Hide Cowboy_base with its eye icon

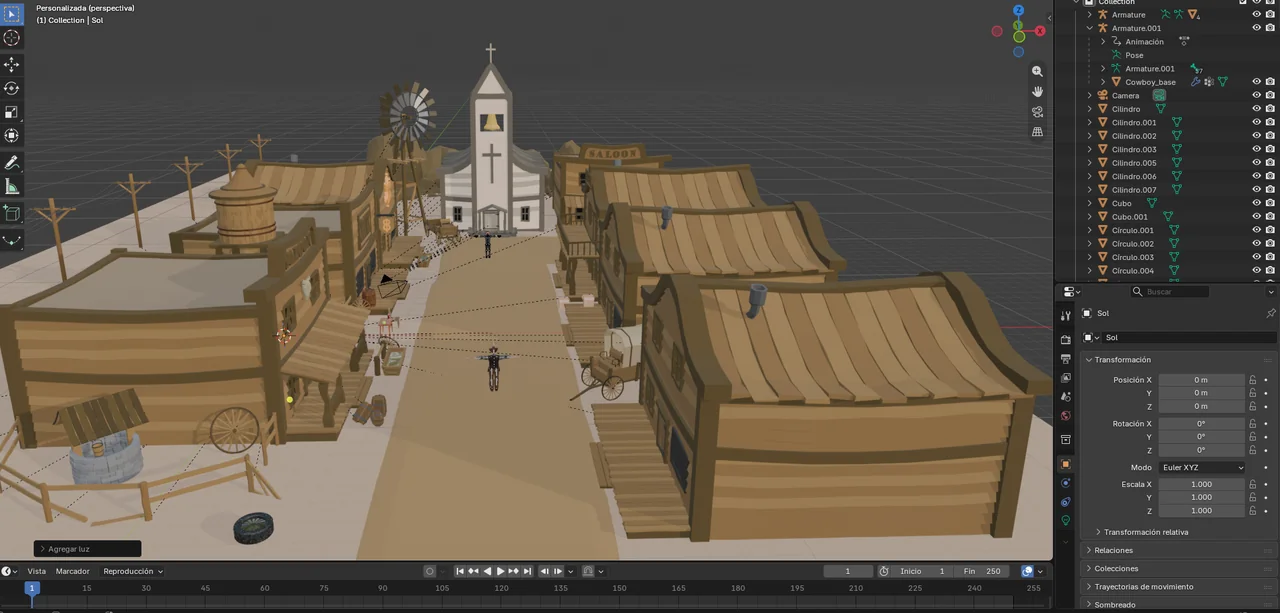(x=1257, y=82)
